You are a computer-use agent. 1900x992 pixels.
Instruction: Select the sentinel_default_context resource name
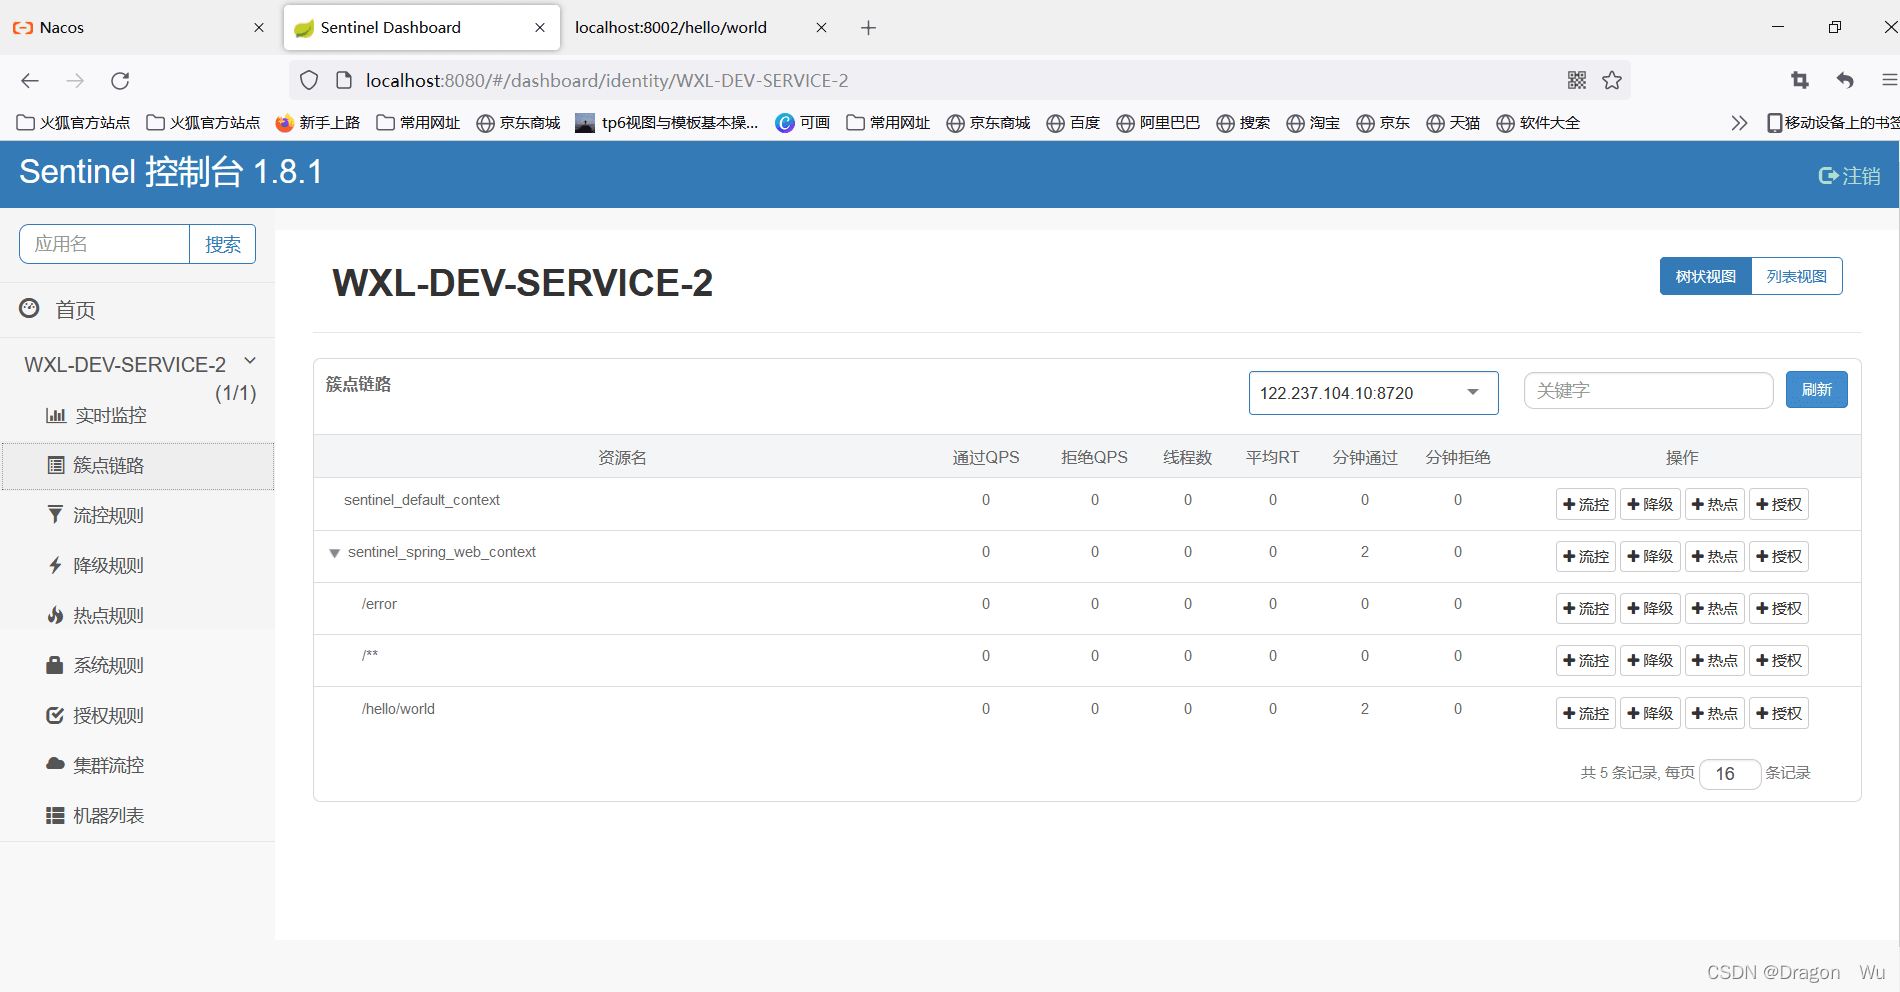point(422,500)
